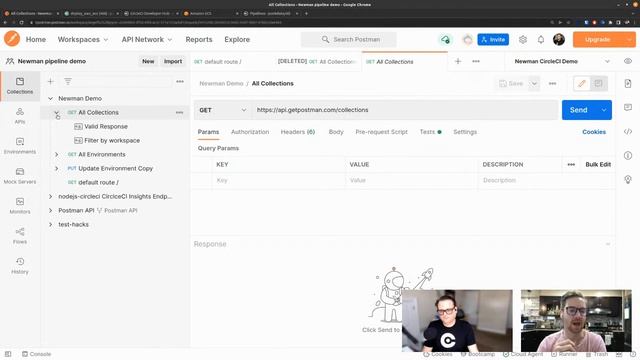
Task: Expand the All Environments request
Action: [x=56, y=154]
